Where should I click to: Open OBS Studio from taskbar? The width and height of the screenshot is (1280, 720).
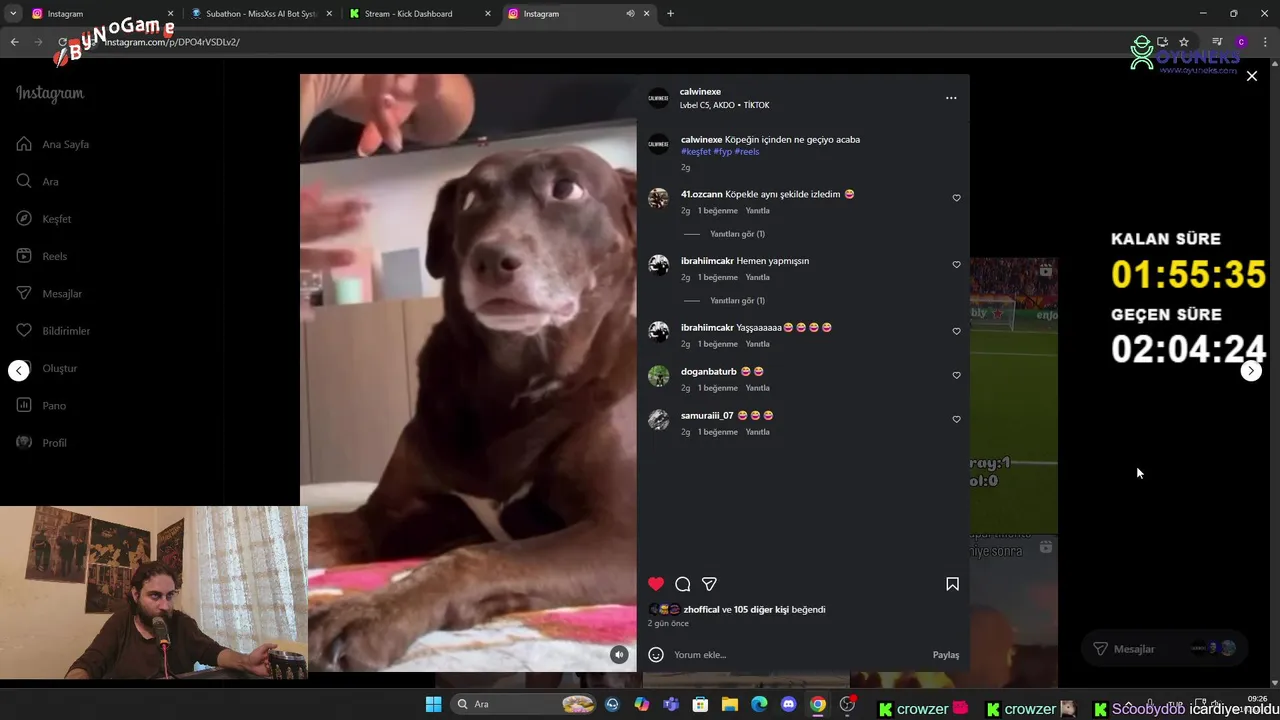pos(848,704)
